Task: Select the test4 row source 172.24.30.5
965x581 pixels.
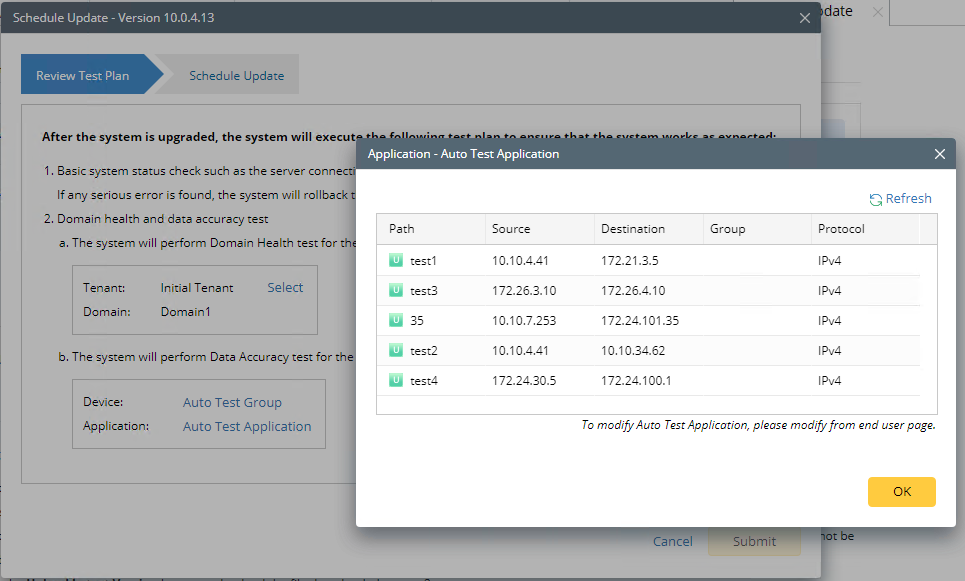Action: coord(524,381)
